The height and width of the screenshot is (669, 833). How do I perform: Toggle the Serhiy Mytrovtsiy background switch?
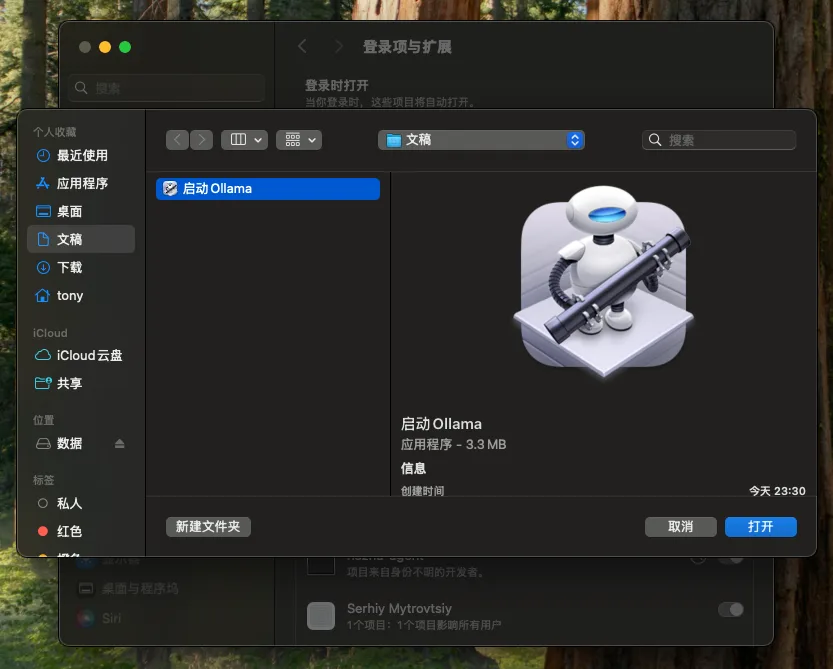[x=730, y=609]
